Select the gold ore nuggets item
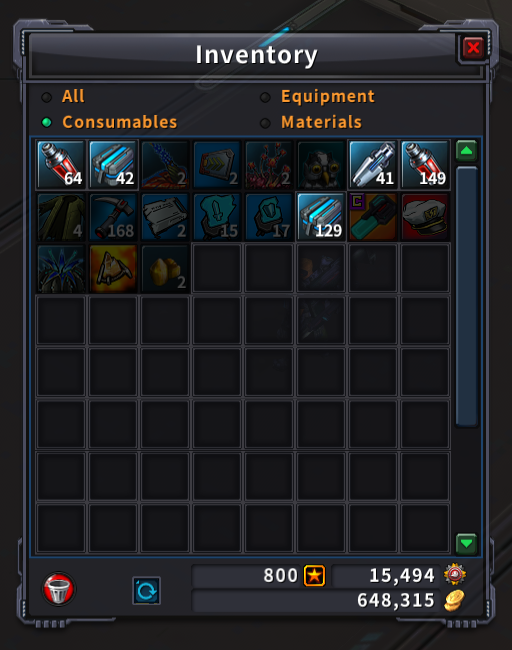Screen dimensions: 512x650 point(165,269)
